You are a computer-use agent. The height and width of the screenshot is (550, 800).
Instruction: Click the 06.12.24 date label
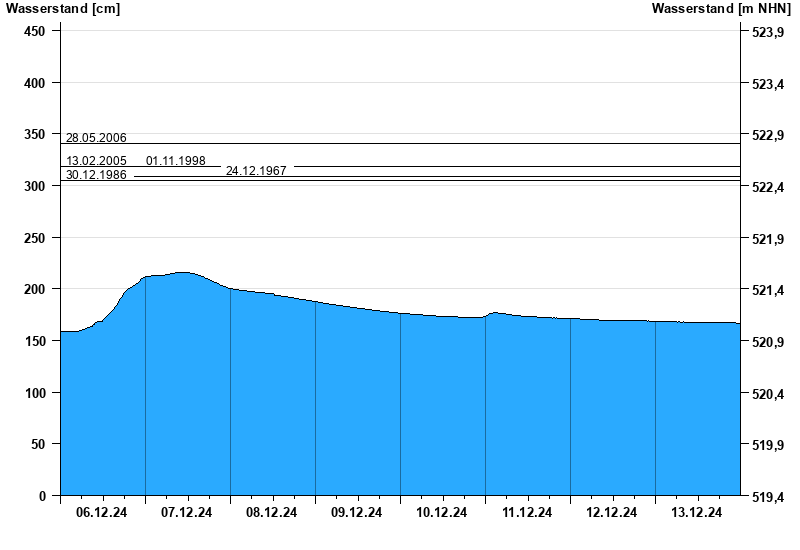102,513
